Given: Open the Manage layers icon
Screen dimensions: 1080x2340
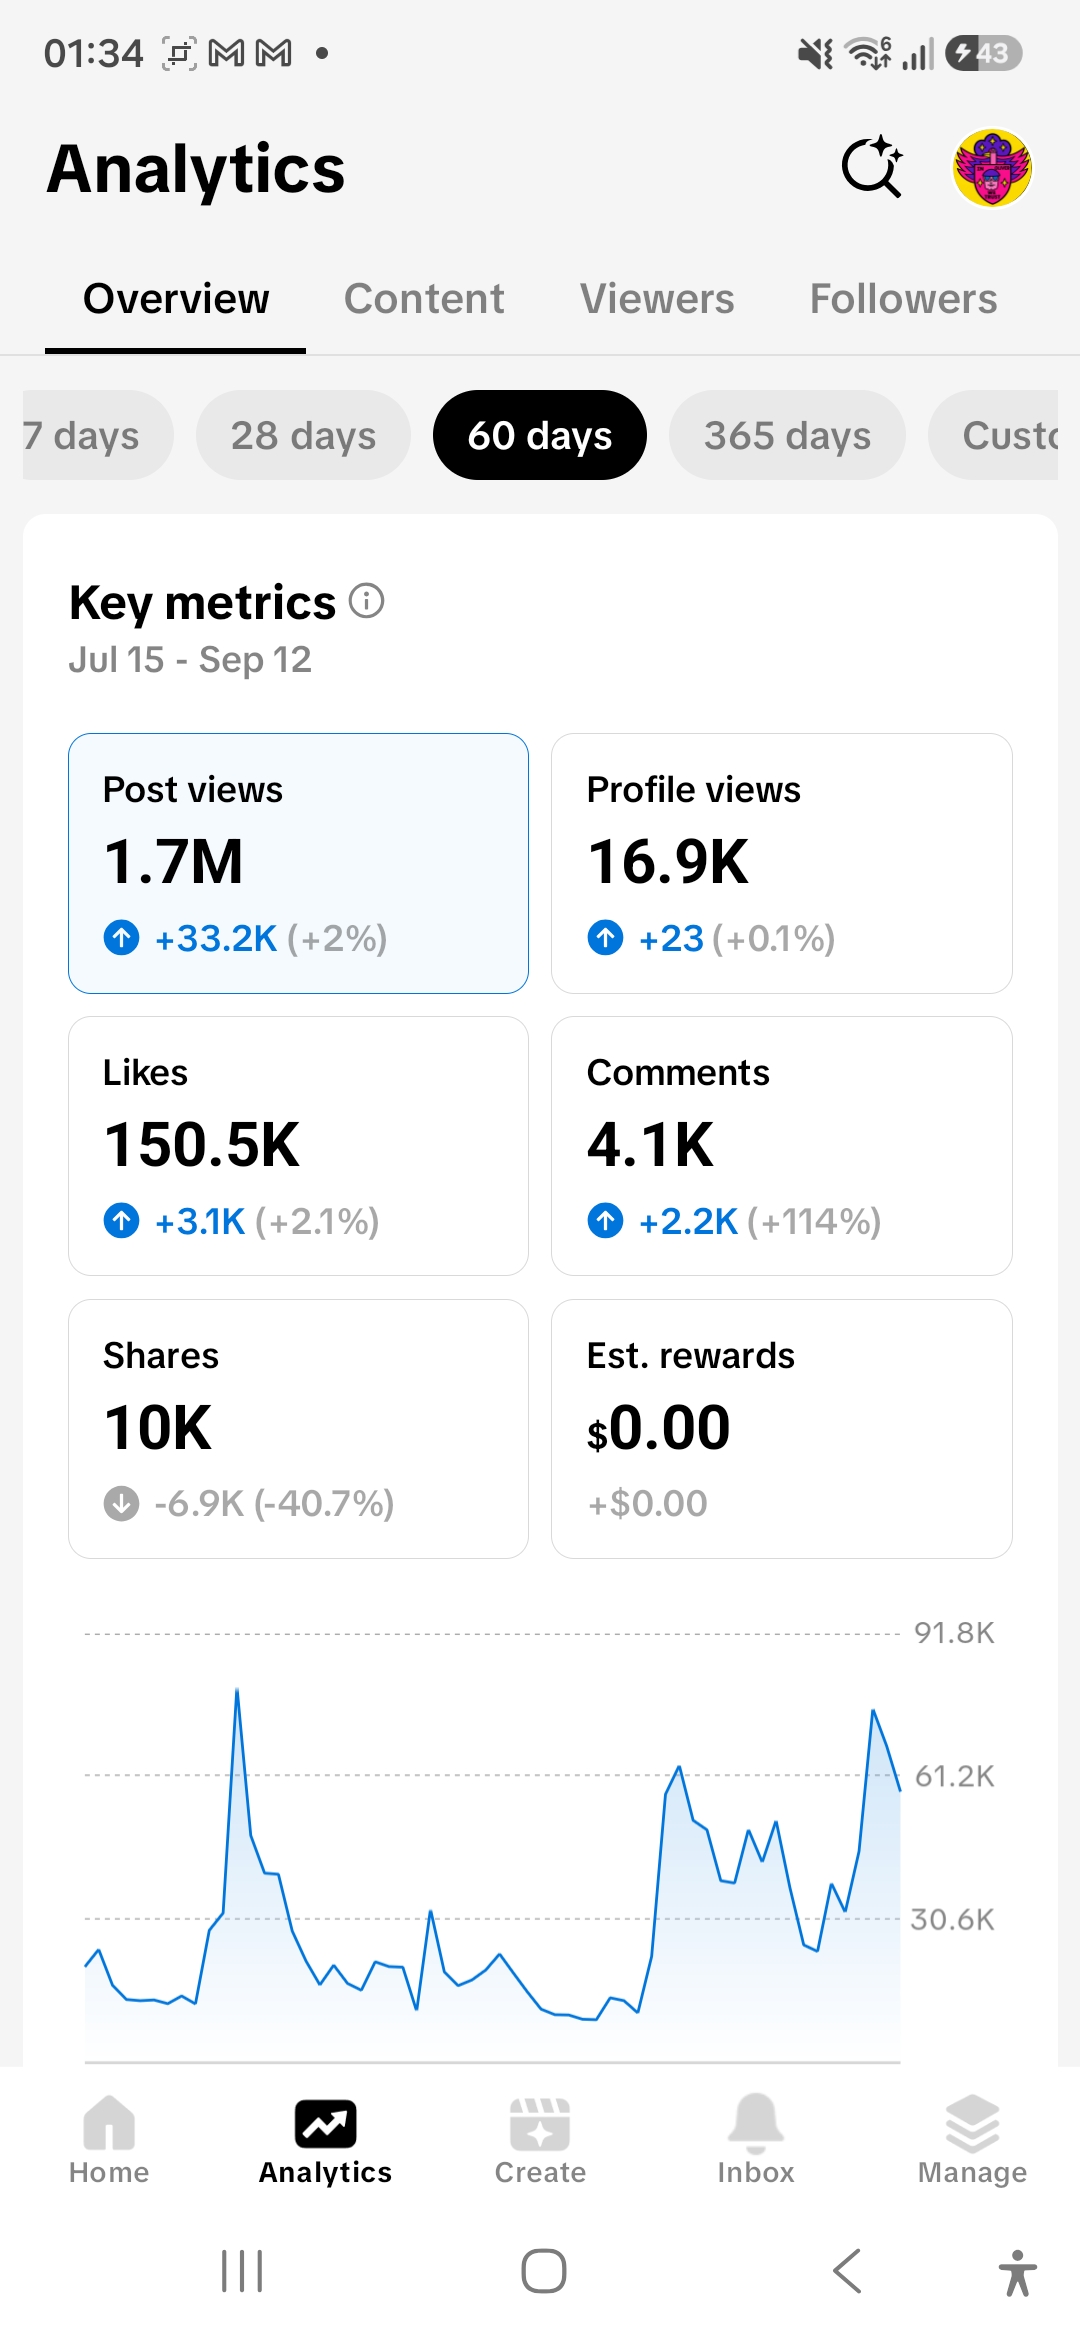Looking at the screenshot, I should pos(972,2123).
